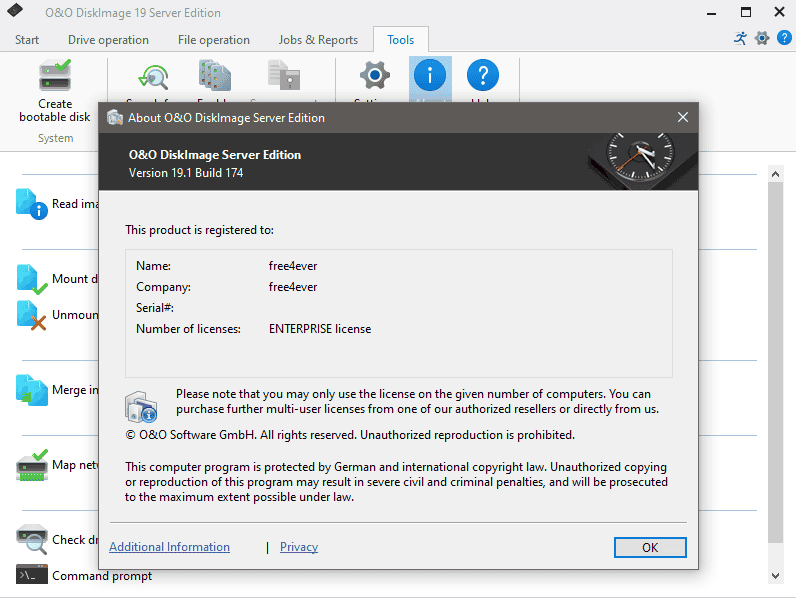Click the Command prompt label
The height and width of the screenshot is (598, 796).
[102, 576]
